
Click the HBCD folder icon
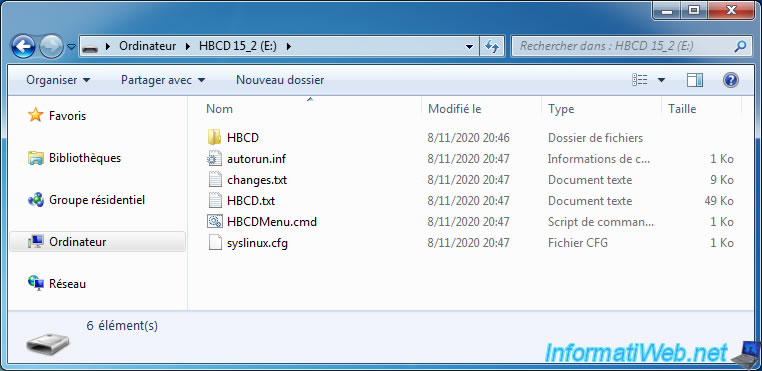[214, 138]
